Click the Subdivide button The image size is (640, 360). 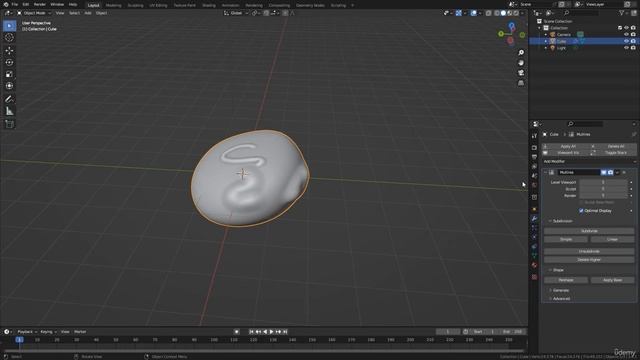pyautogui.click(x=589, y=231)
